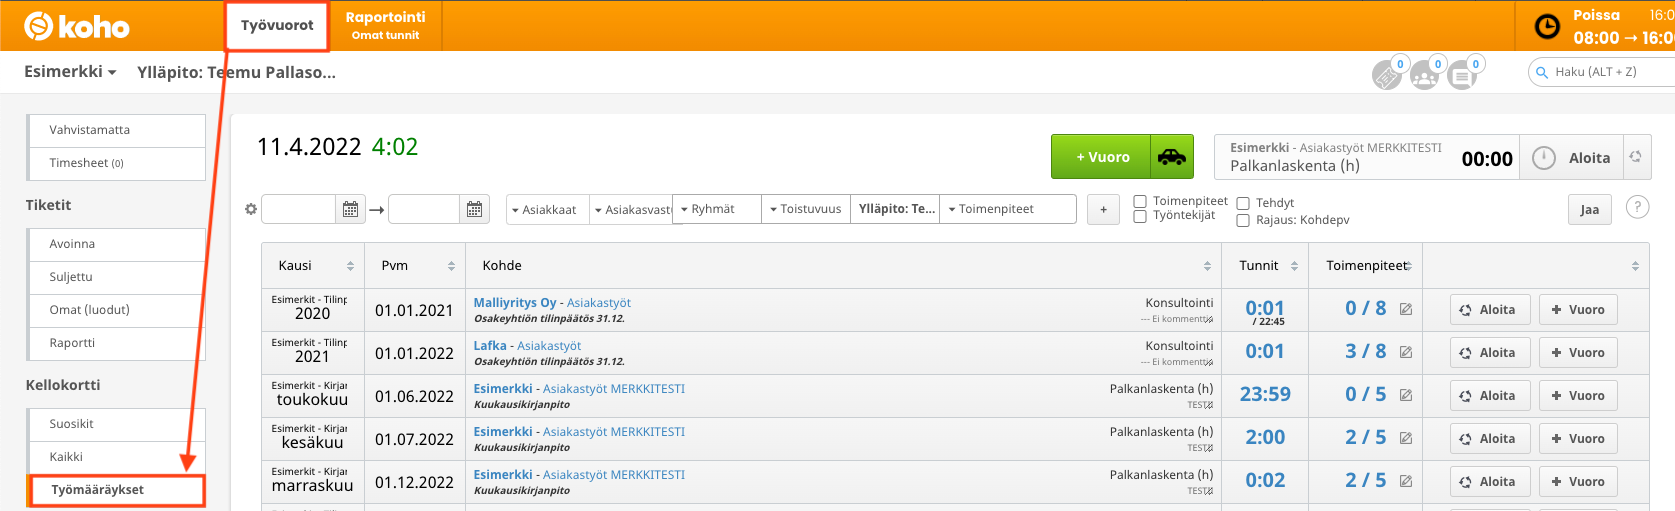Sort by the Kausi column
1675x511 pixels.
click(313, 266)
